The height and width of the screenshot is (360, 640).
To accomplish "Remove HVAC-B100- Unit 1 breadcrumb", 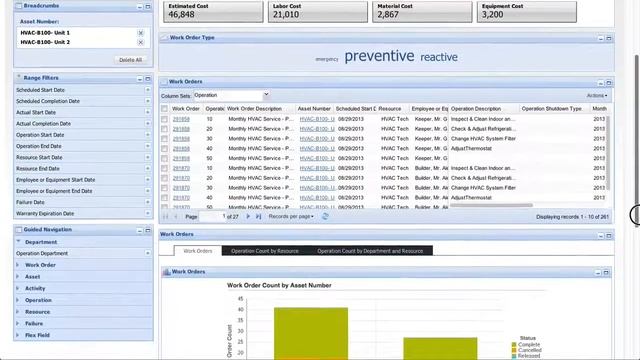I will [141, 33].
